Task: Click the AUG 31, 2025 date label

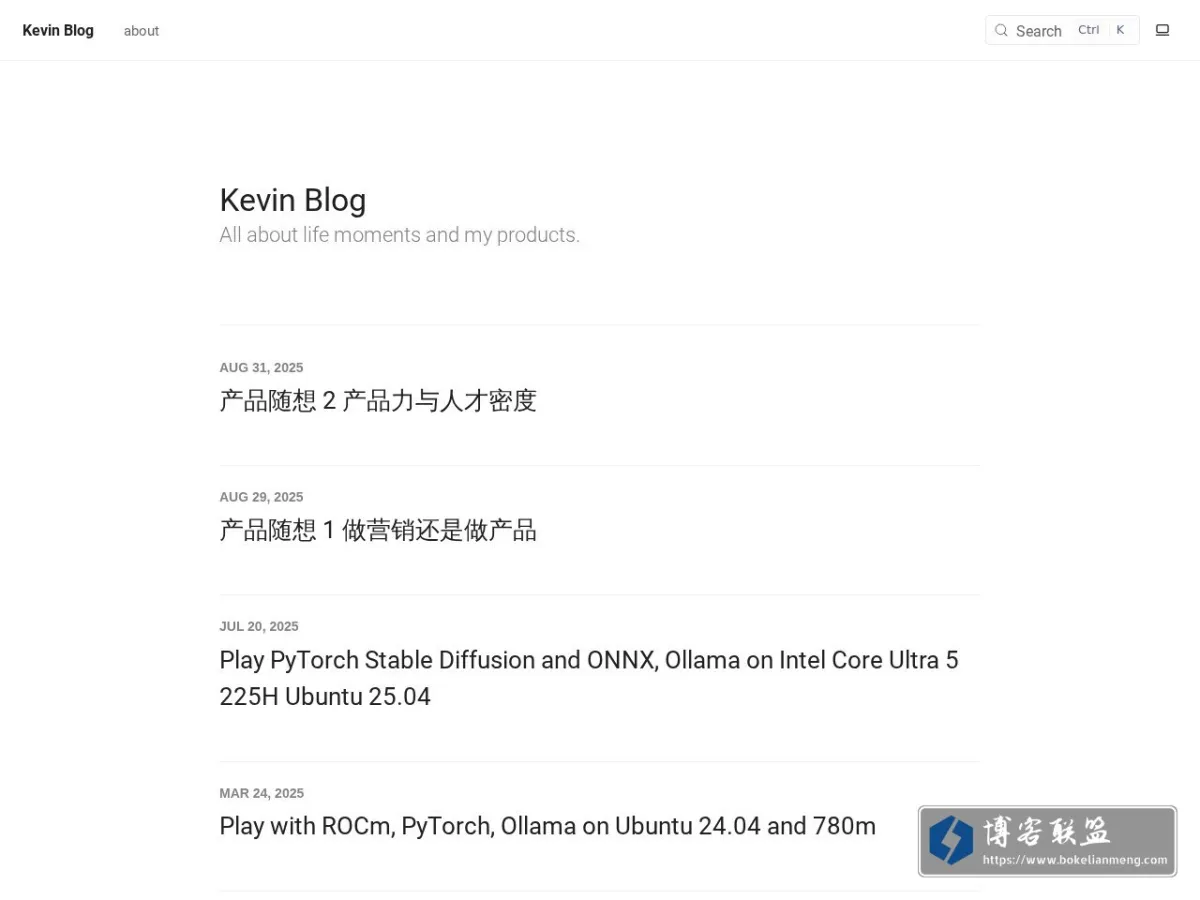Action: [x=261, y=368]
